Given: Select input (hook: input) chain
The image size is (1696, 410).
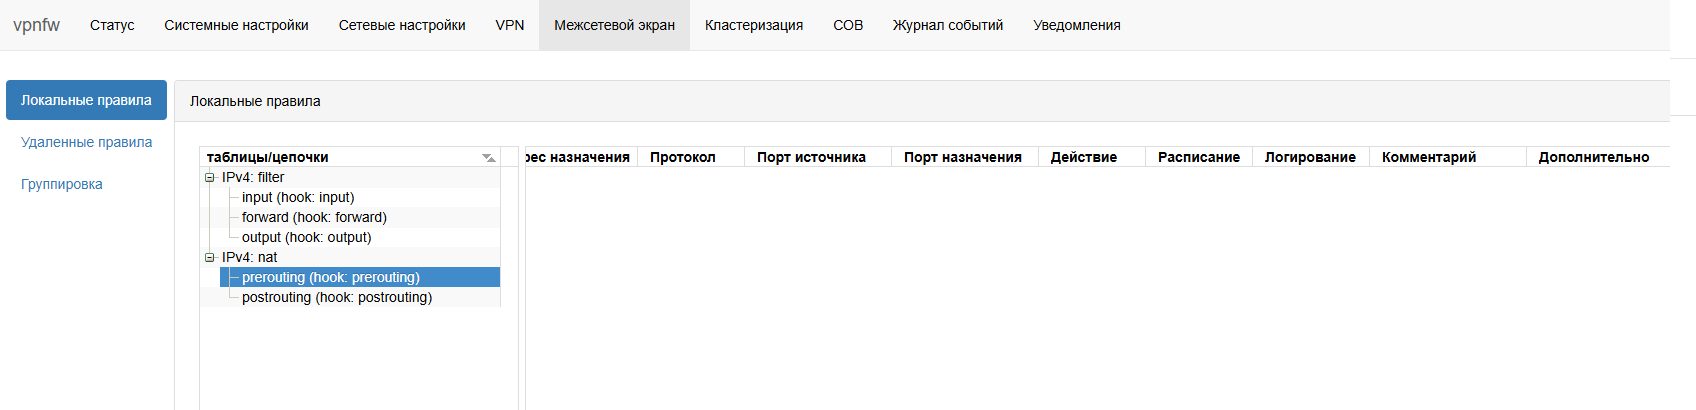Looking at the screenshot, I should pos(298,198).
